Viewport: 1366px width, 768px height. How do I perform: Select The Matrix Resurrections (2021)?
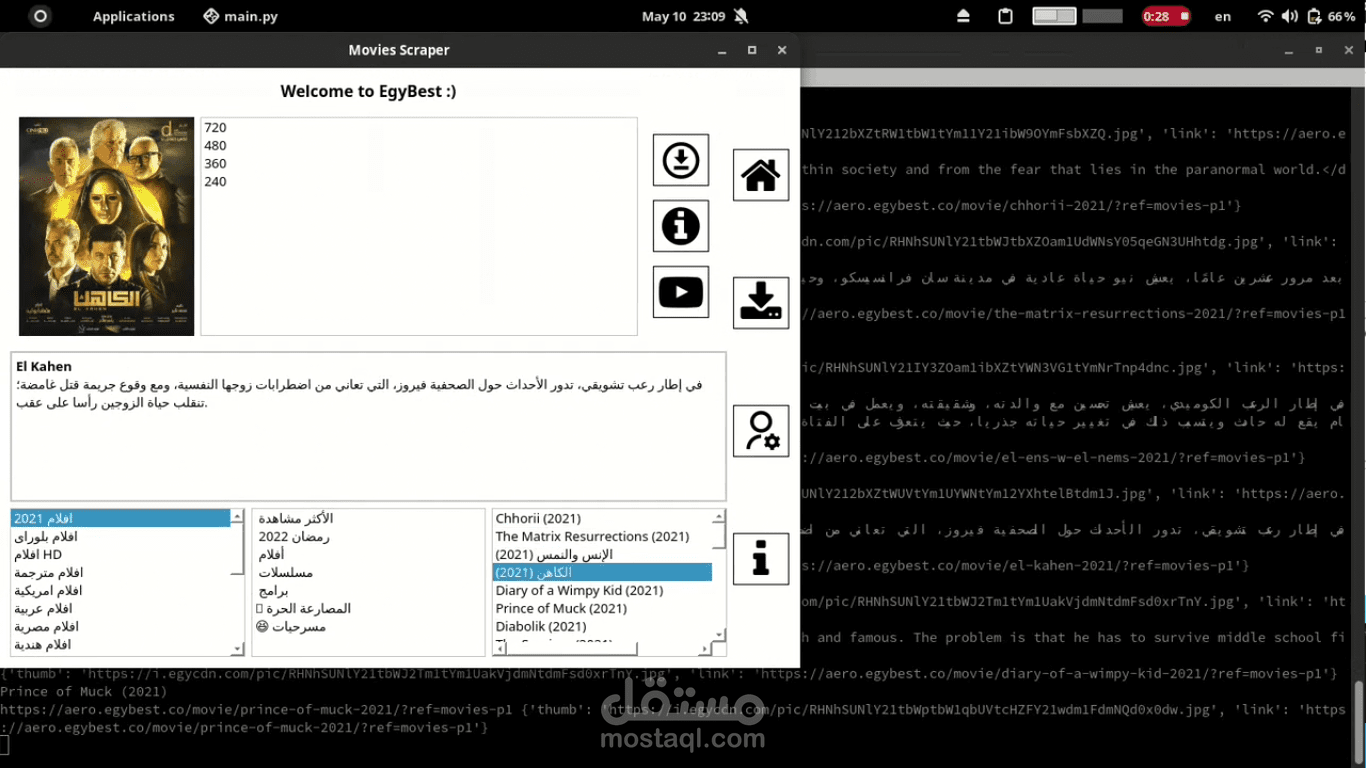click(603, 536)
